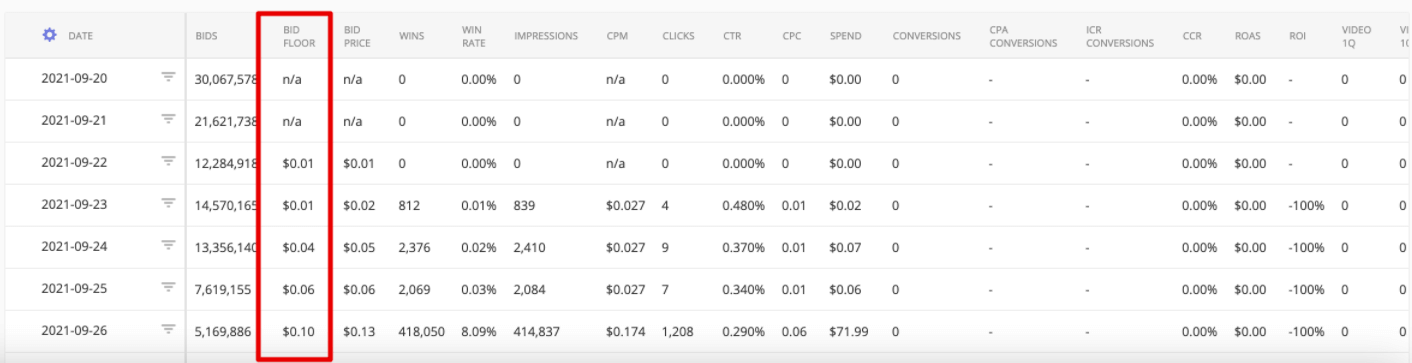Open filter icon for row 2021-09-25
The height and width of the screenshot is (363, 1412).
coord(168,289)
